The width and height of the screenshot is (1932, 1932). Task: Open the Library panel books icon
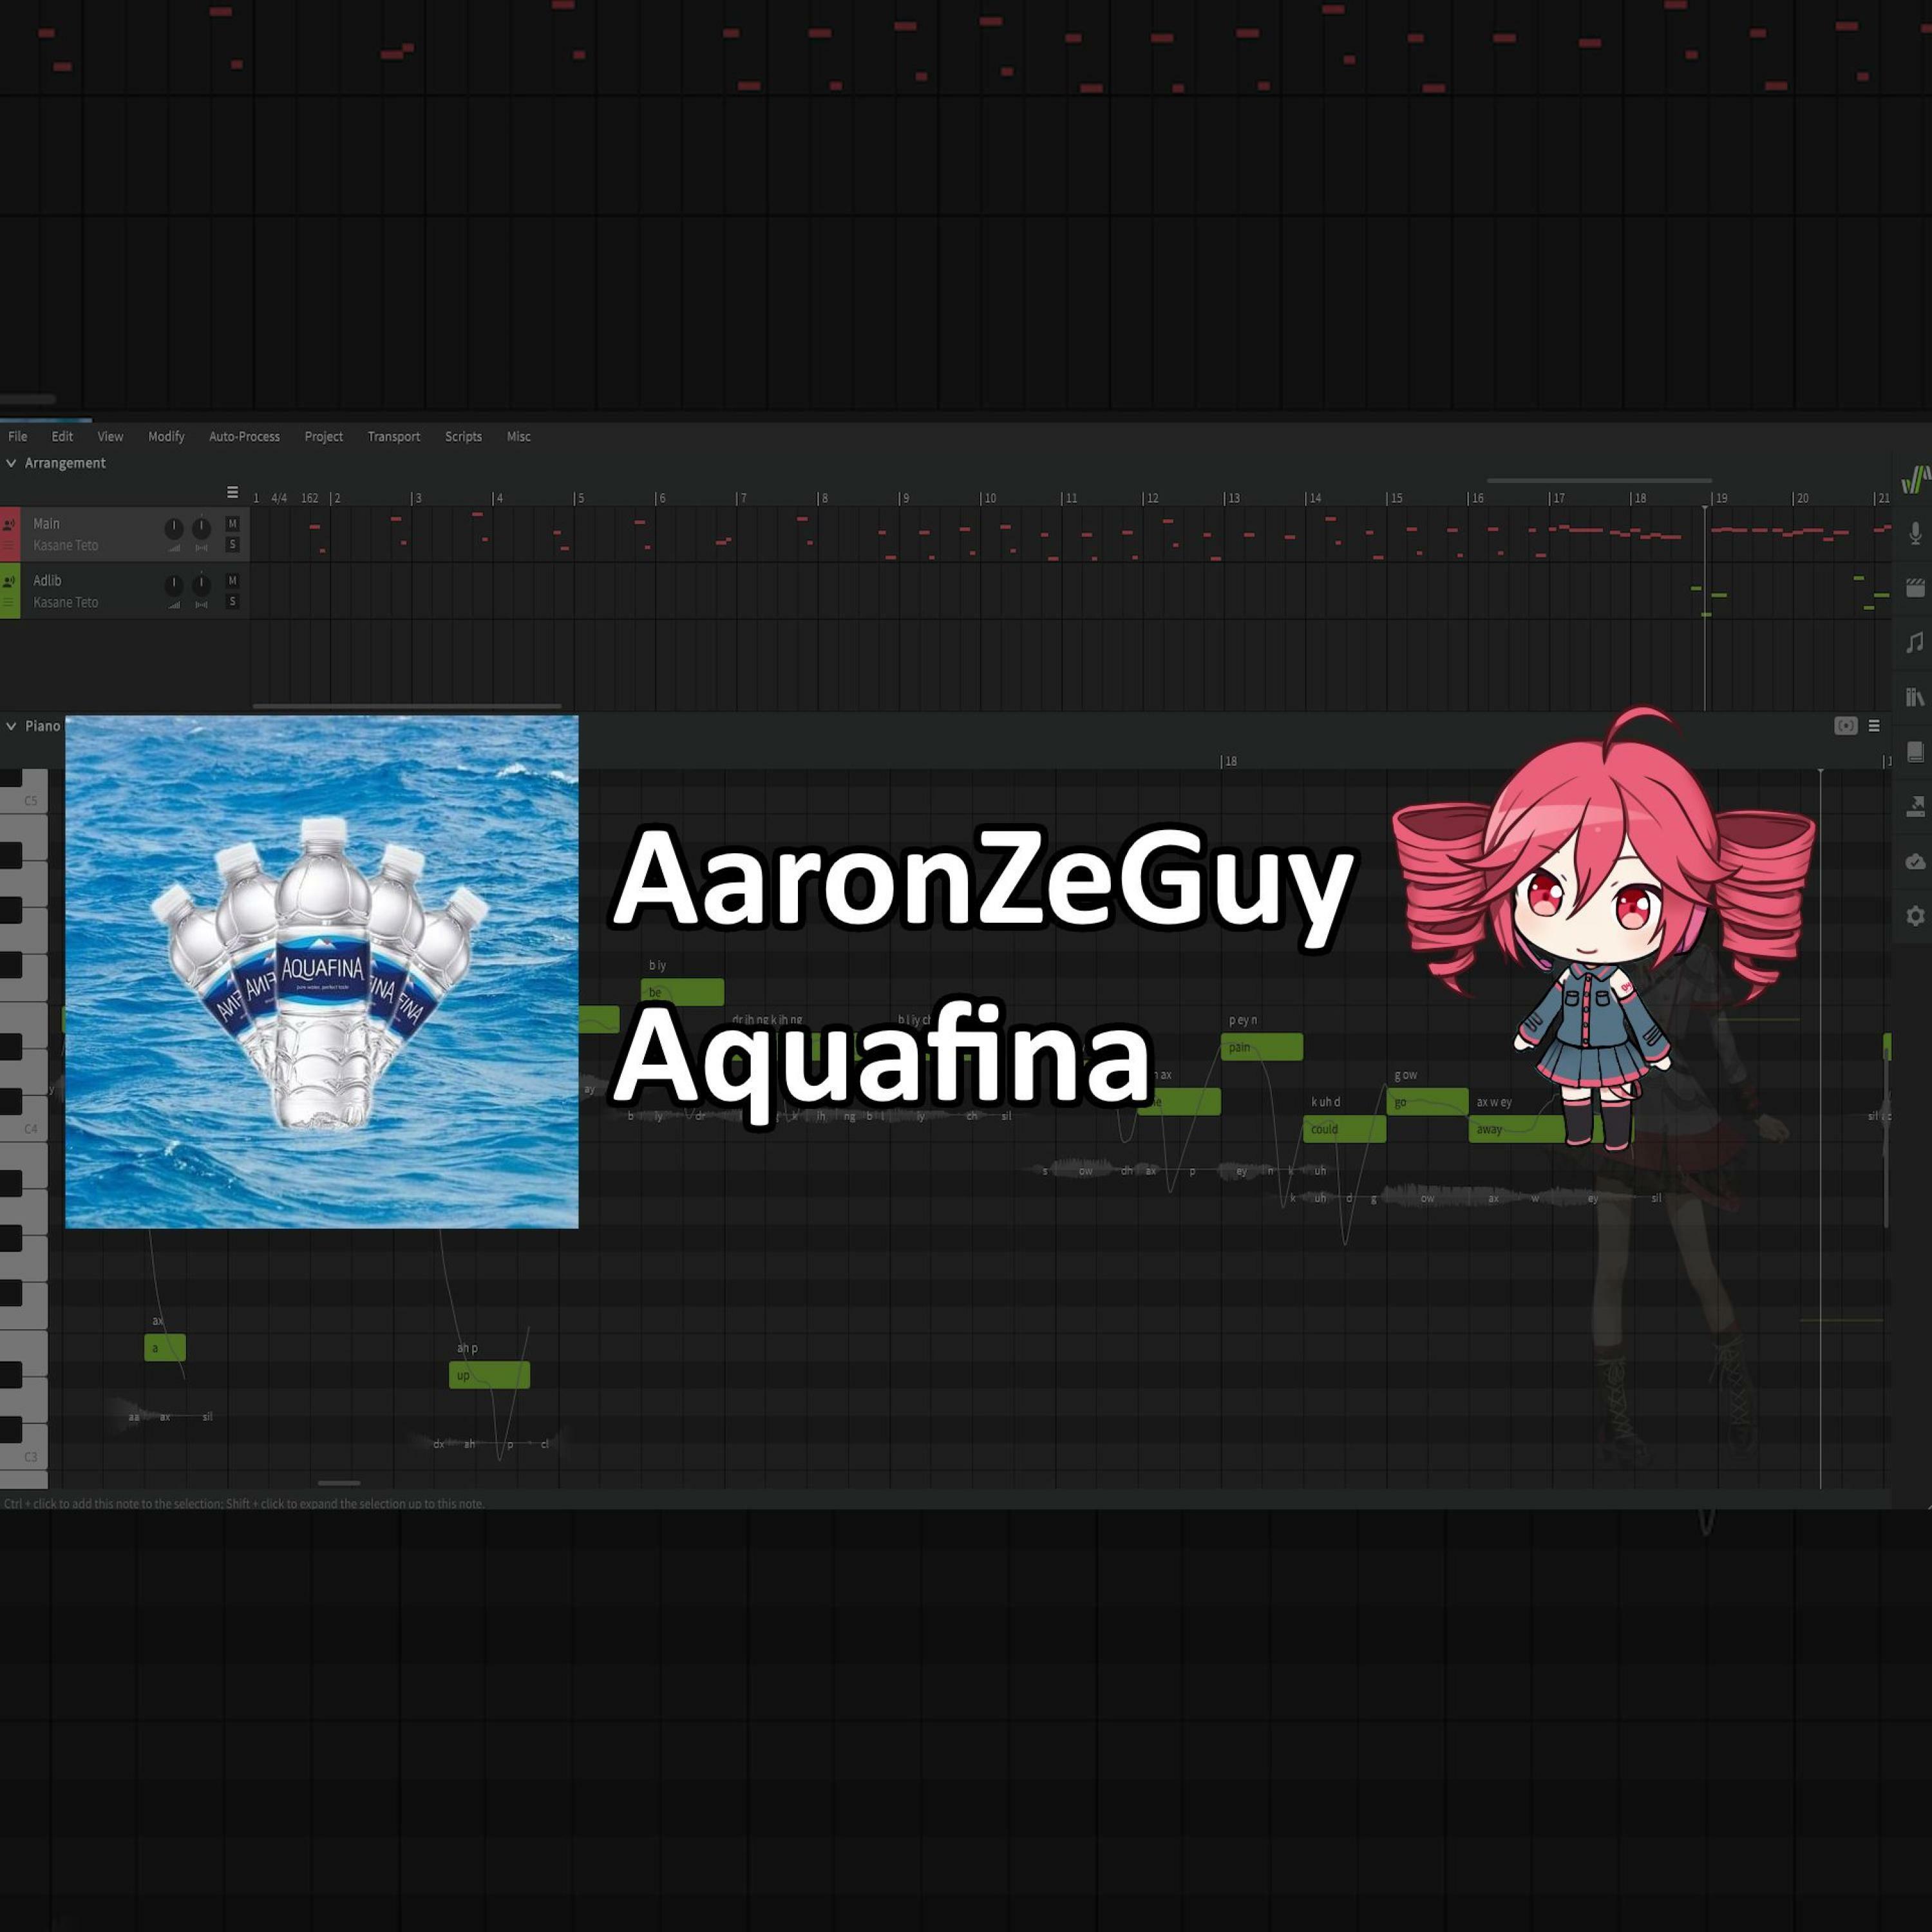(1915, 697)
